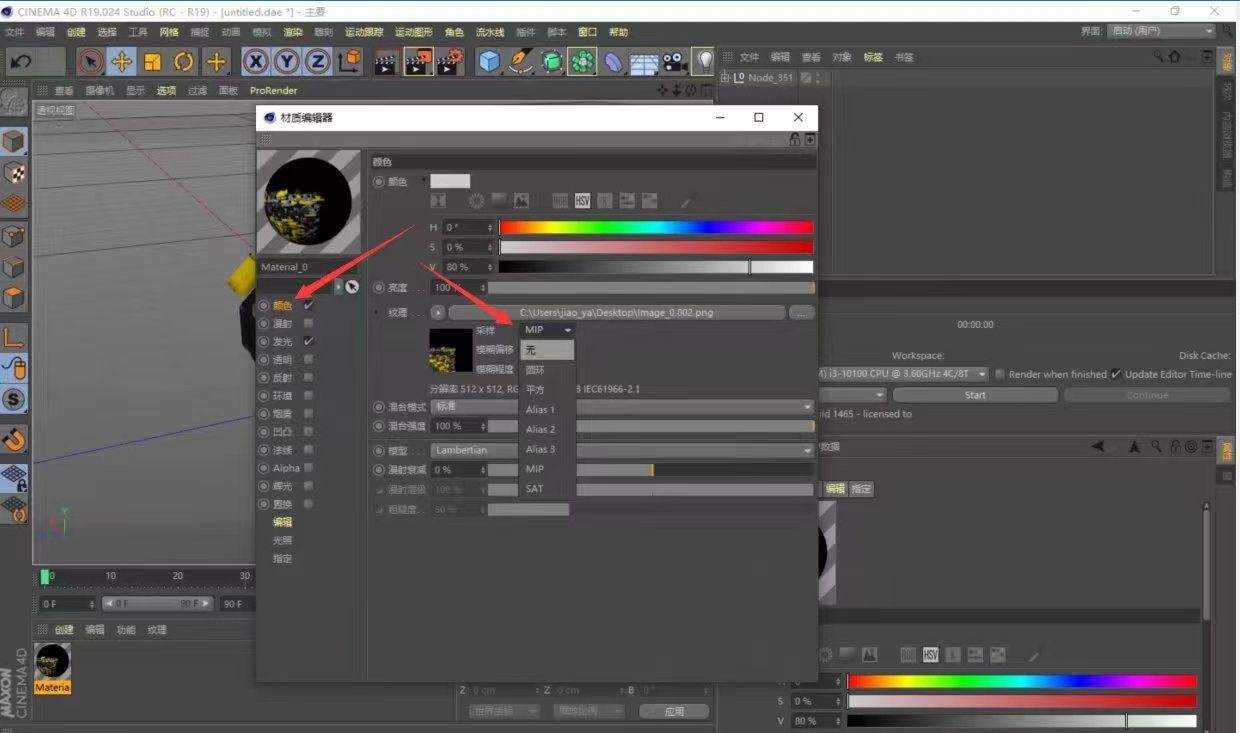The image size is (1240, 733).
Task: Open the 混合模式 dropdown
Action: (622, 407)
